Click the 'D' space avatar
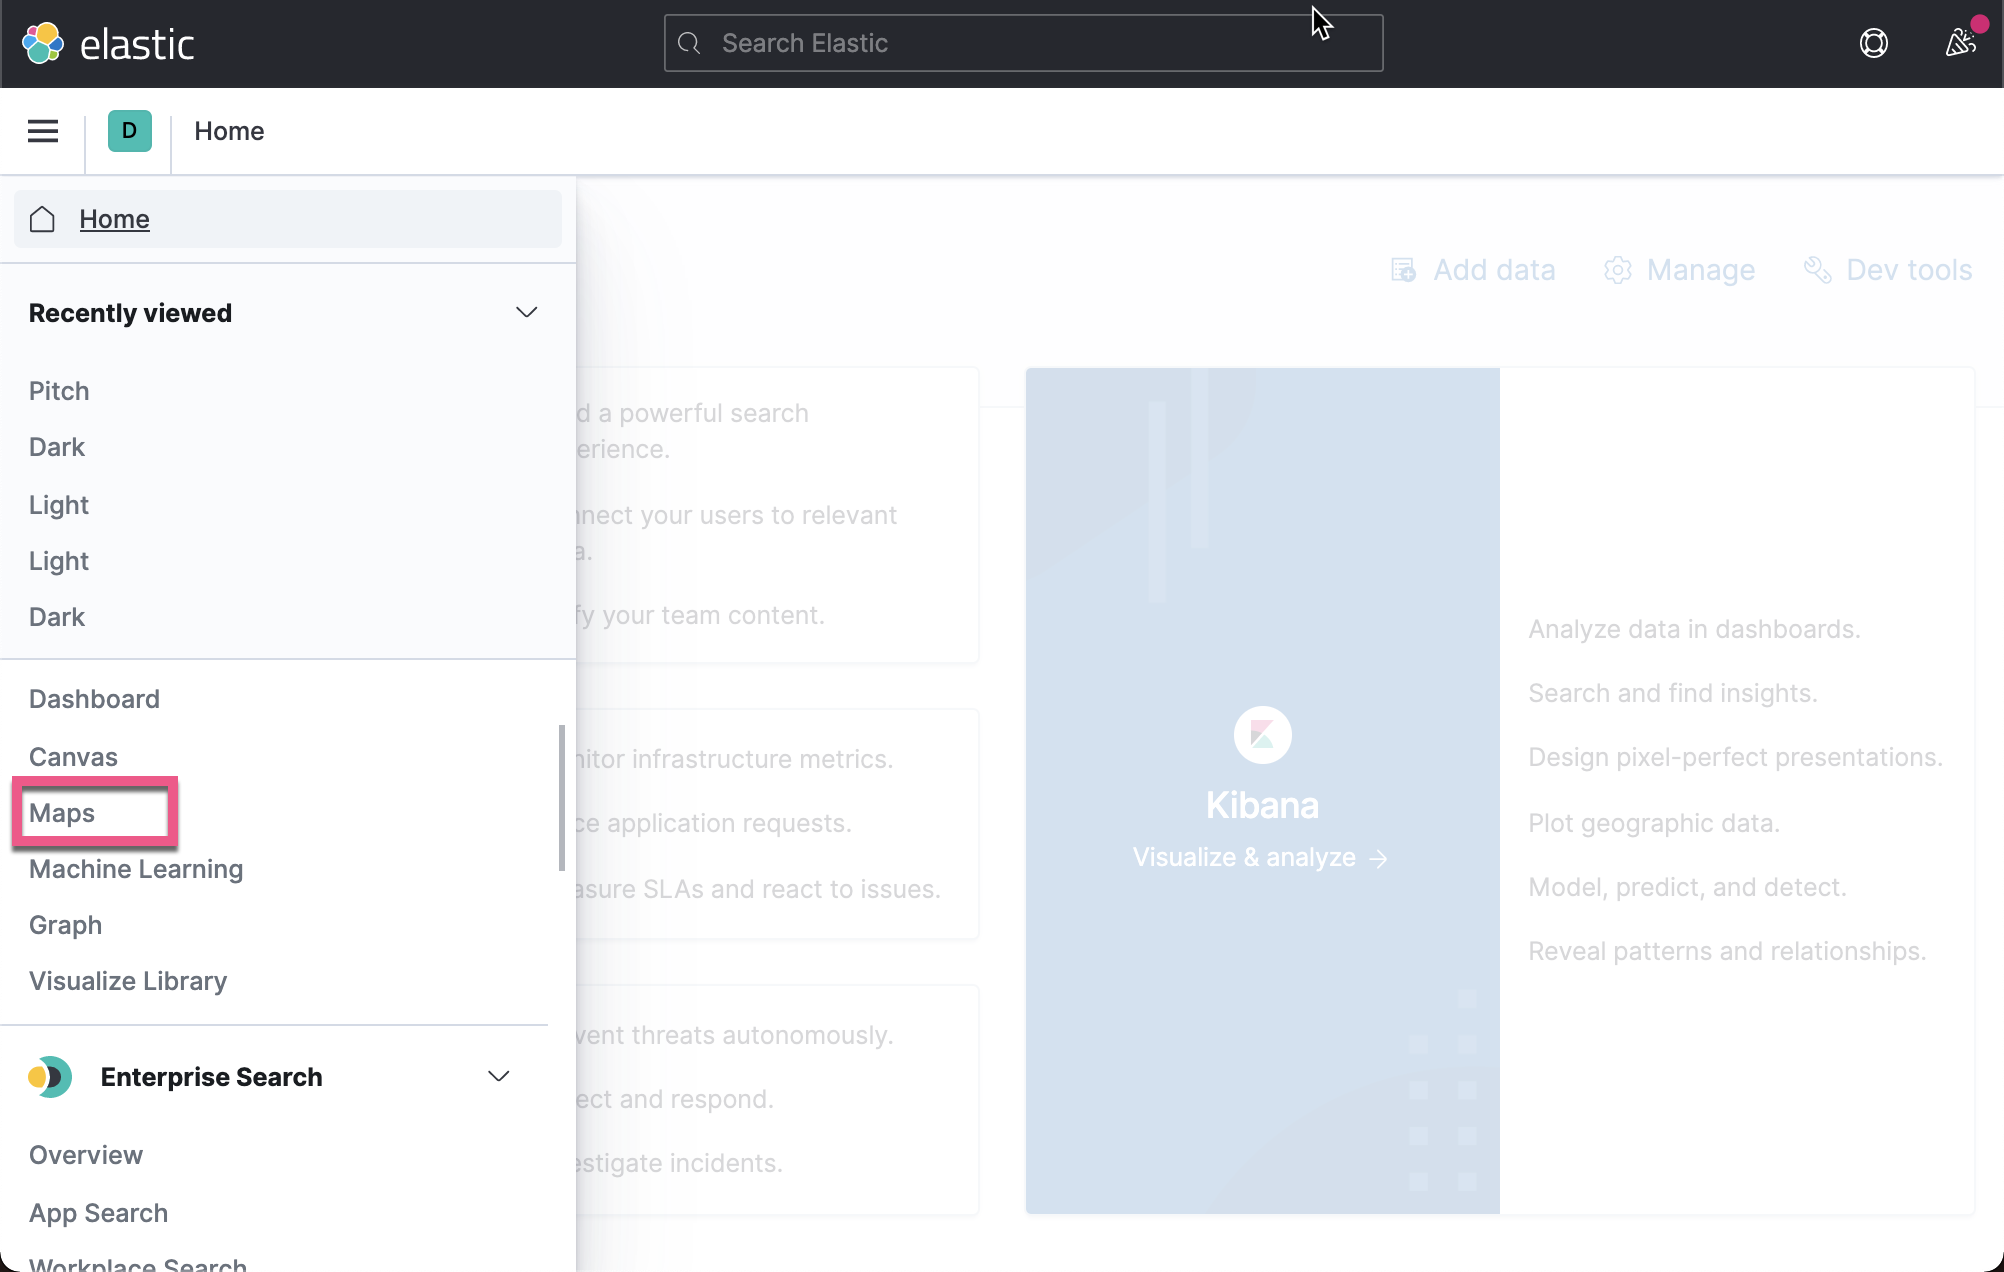Screen dimensions: 2004x1272 tap(128, 131)
